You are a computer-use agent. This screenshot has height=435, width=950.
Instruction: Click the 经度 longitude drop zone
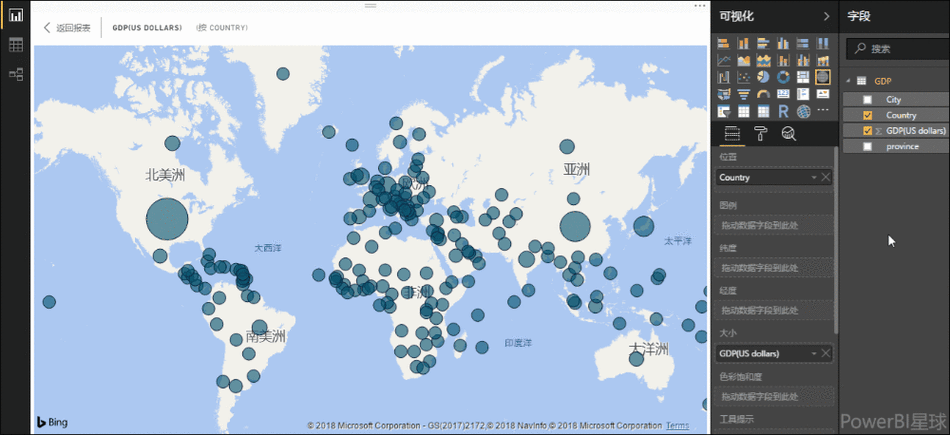pos(774,310)
